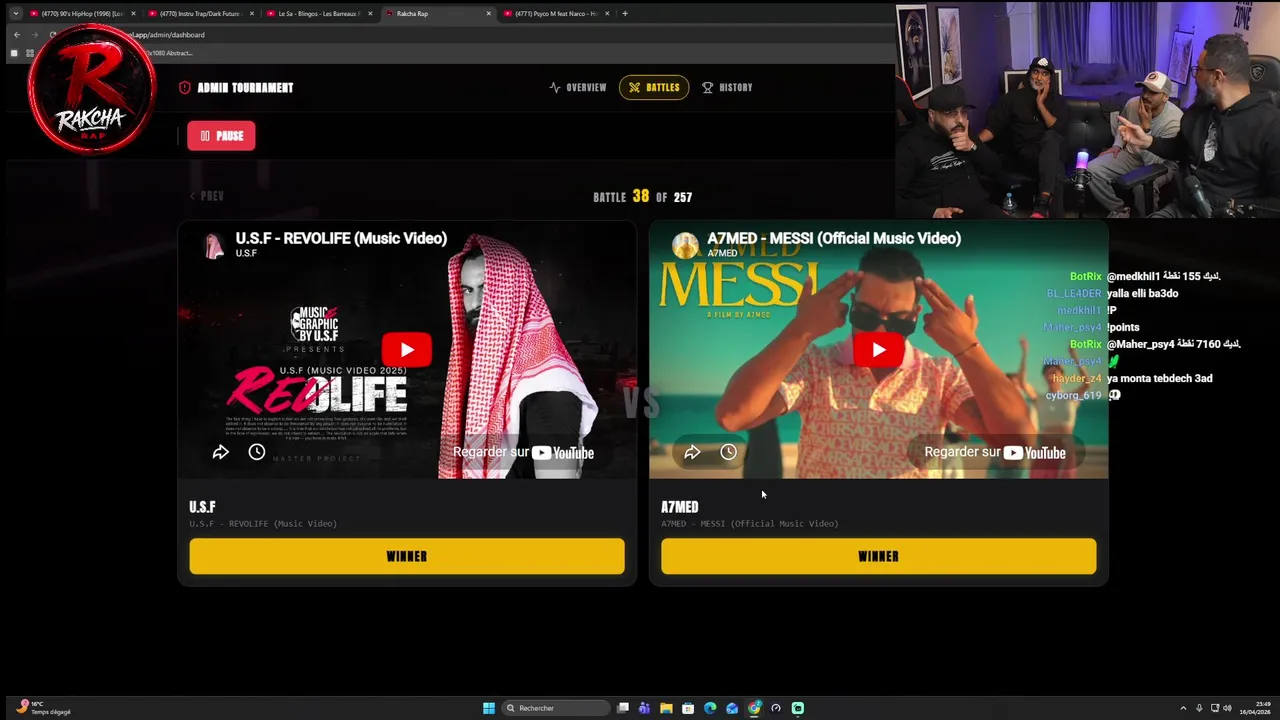Screen dimensions: 1280x720
Task: Open the Mail app in the taskbar
Action: (x=732, y=708)
